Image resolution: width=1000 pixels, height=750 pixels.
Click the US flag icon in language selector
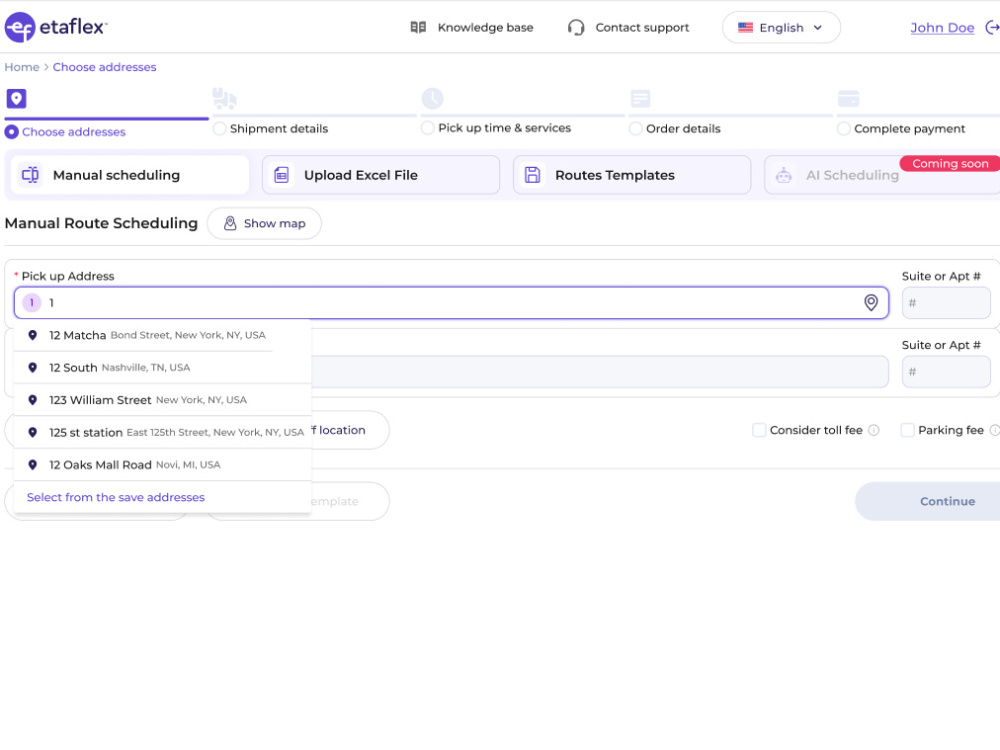coord(745,27)
